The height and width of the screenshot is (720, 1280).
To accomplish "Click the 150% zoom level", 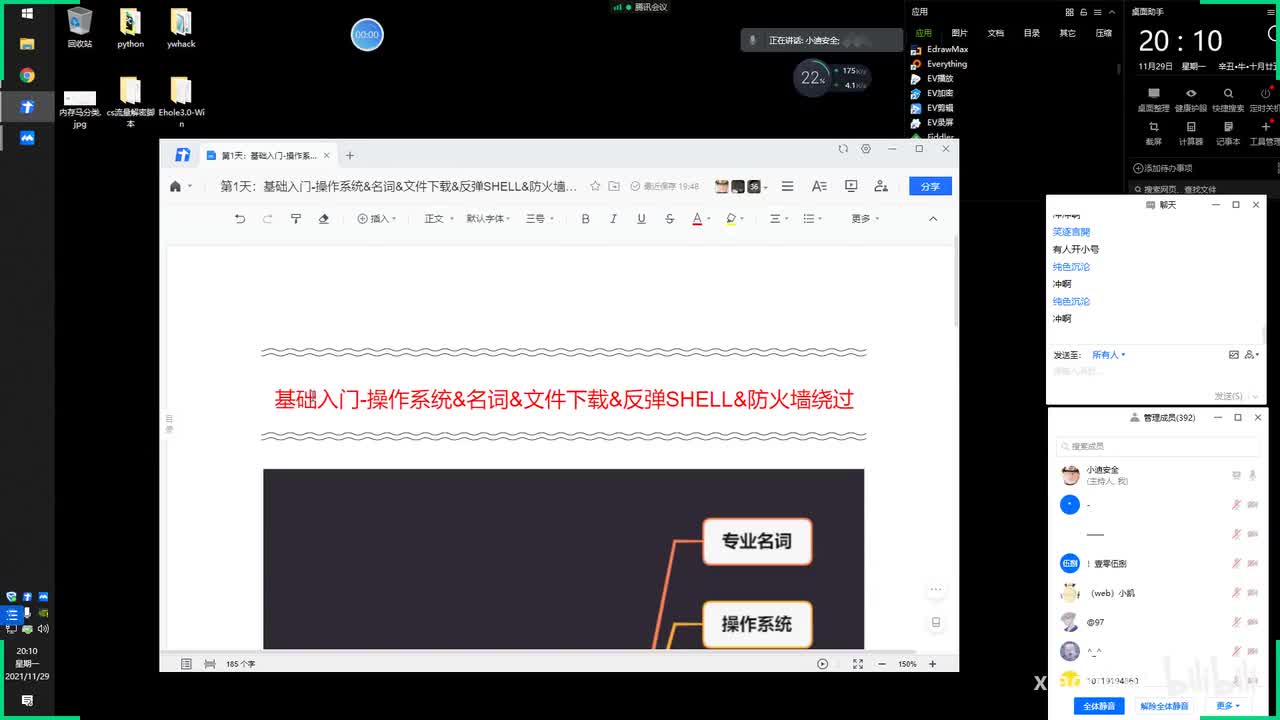I will coord(907,664).
